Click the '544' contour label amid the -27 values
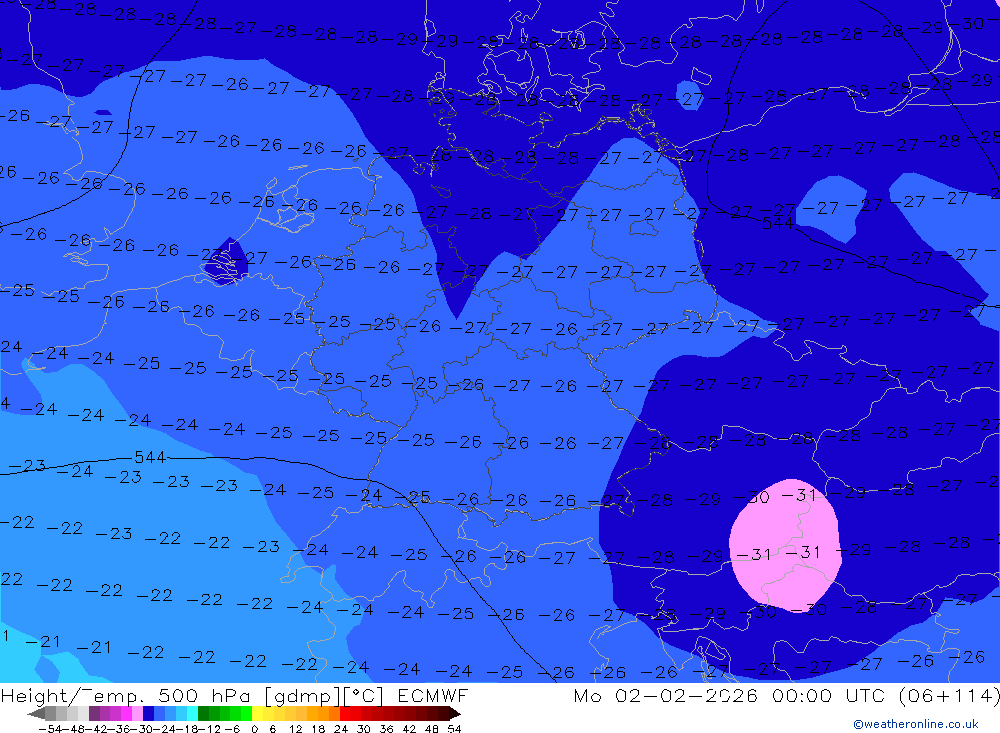 click(777, 223)
